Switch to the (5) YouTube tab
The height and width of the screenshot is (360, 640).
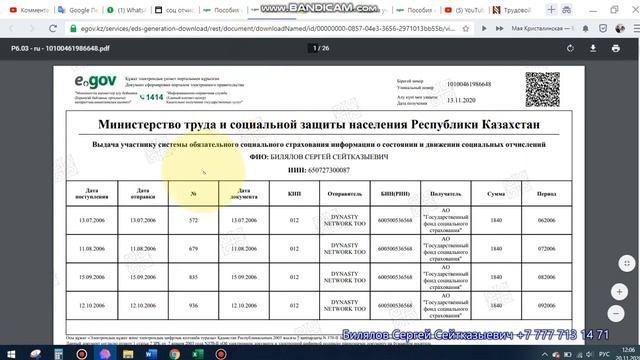tap(464, 10)
